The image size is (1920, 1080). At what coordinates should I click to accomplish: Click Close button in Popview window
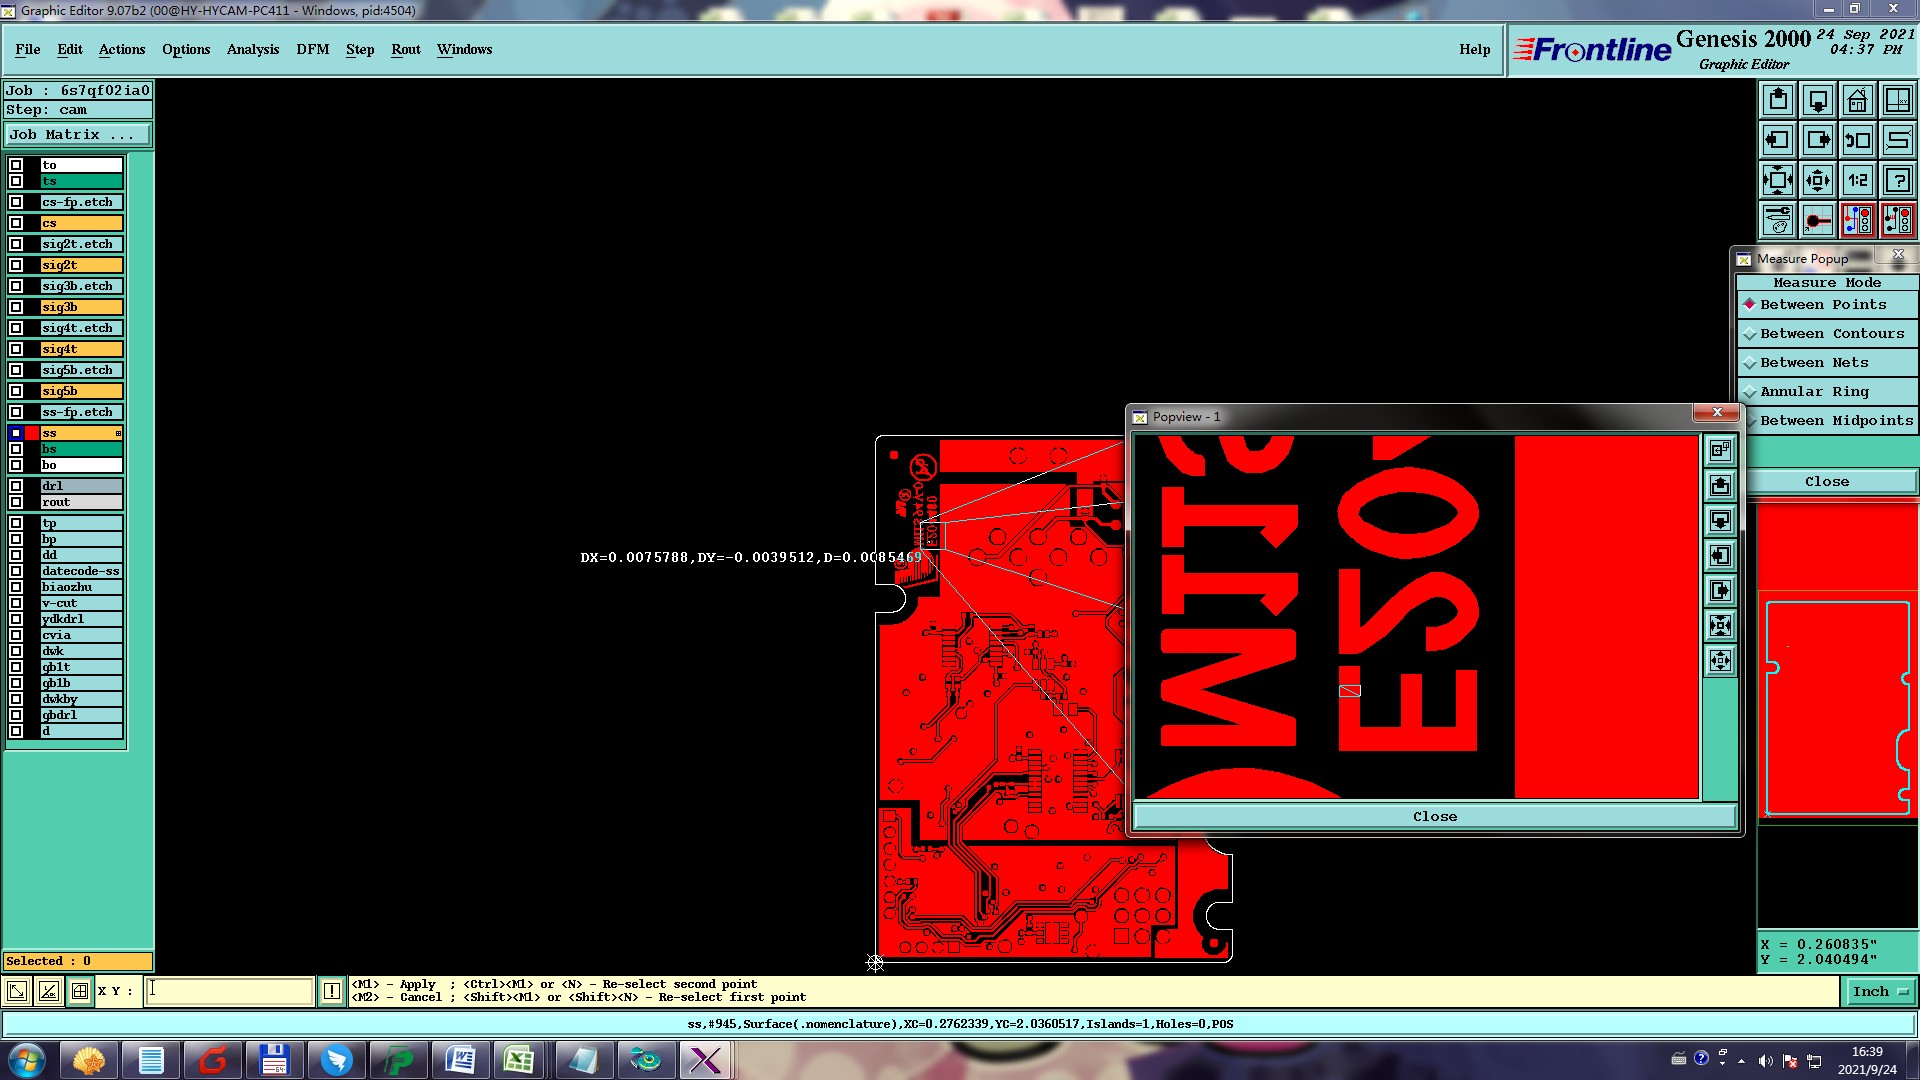(1434, 816)
